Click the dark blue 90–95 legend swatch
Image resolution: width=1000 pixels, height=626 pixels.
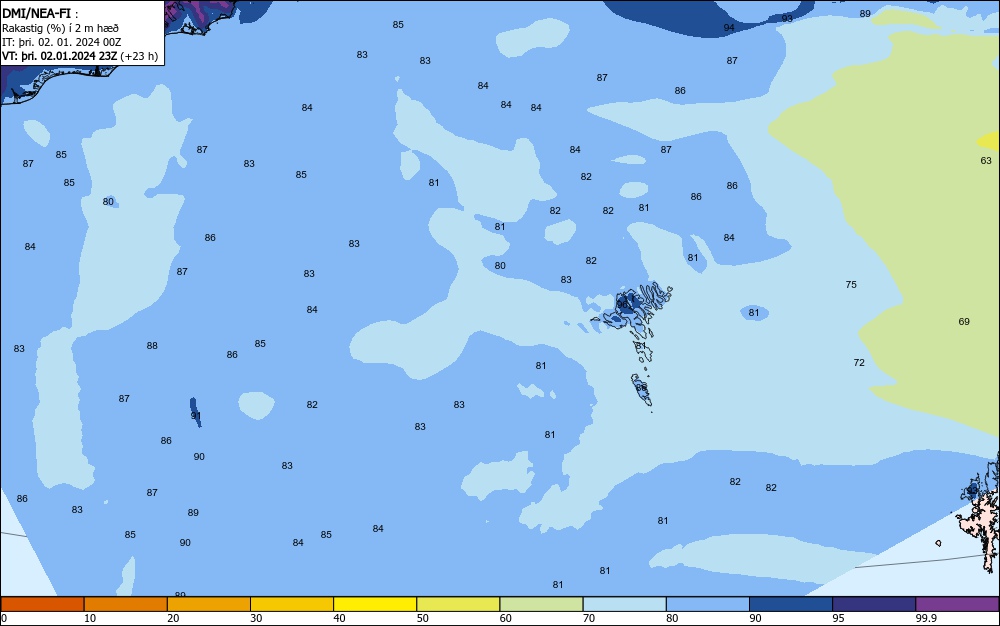click(791, 604)
